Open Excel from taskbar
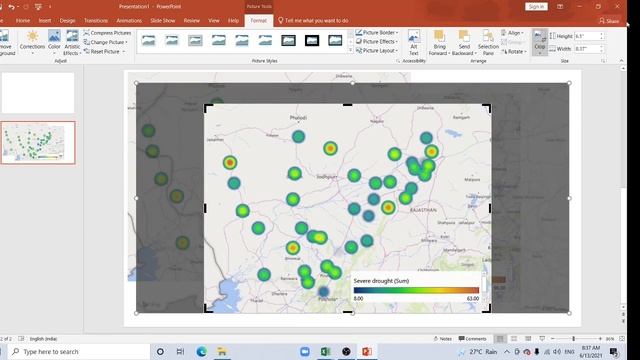The image size is (640, 360). pyautogui.click(x=325, y=351)
